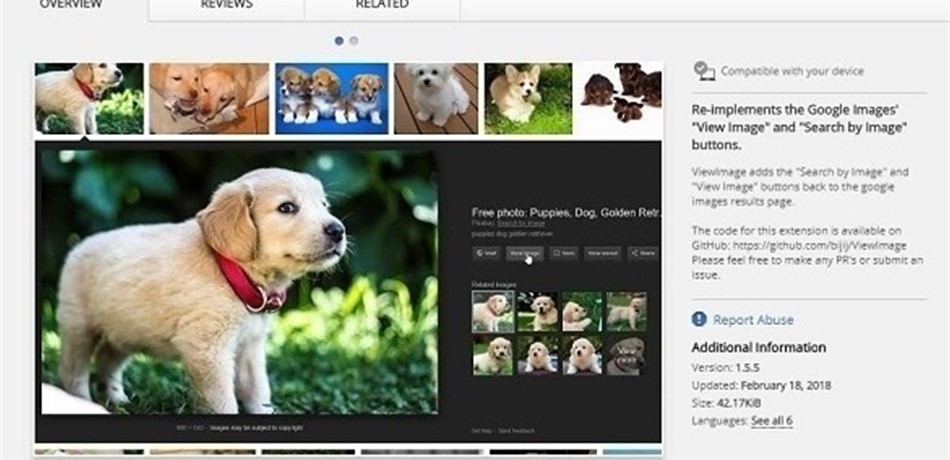Click the first related golden puppy image
The image size is (950, 460).
click(x=493, y=312)
